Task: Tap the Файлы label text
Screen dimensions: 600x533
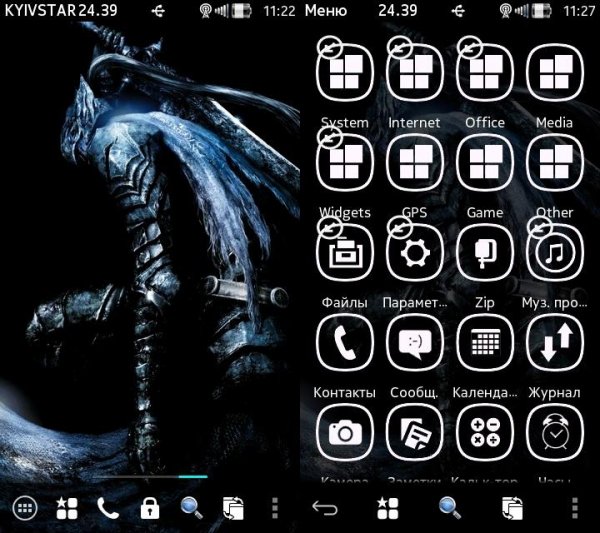Action: (344, 303)
